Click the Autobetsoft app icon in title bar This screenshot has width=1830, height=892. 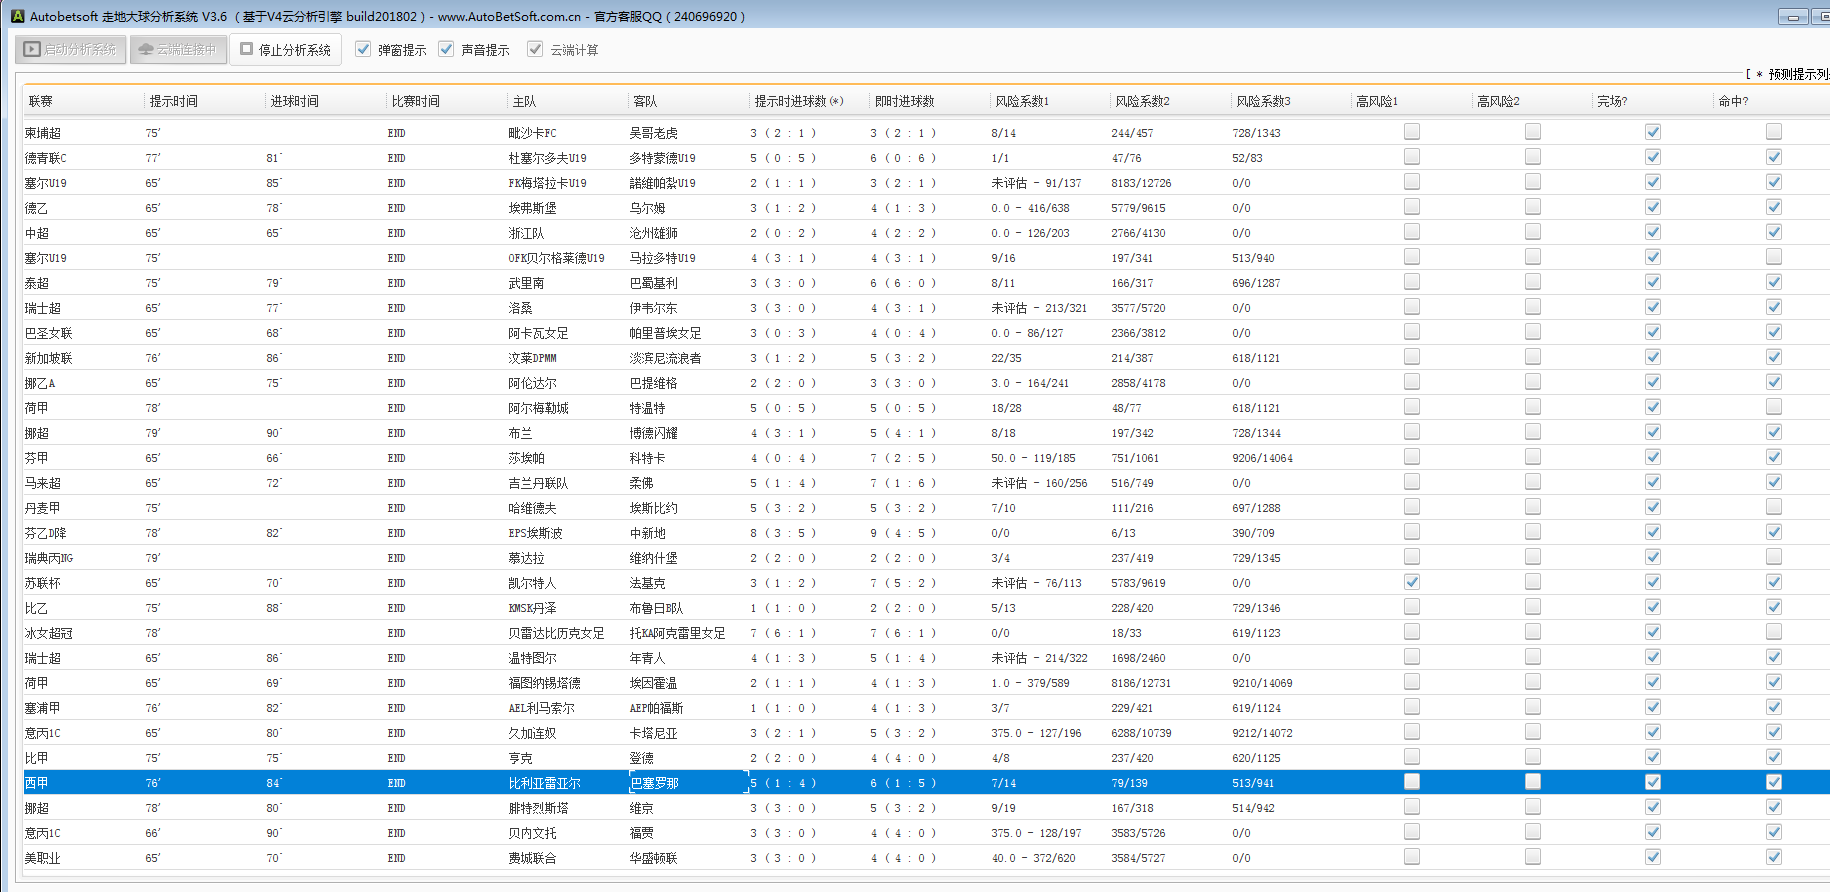tap(17, 16)
